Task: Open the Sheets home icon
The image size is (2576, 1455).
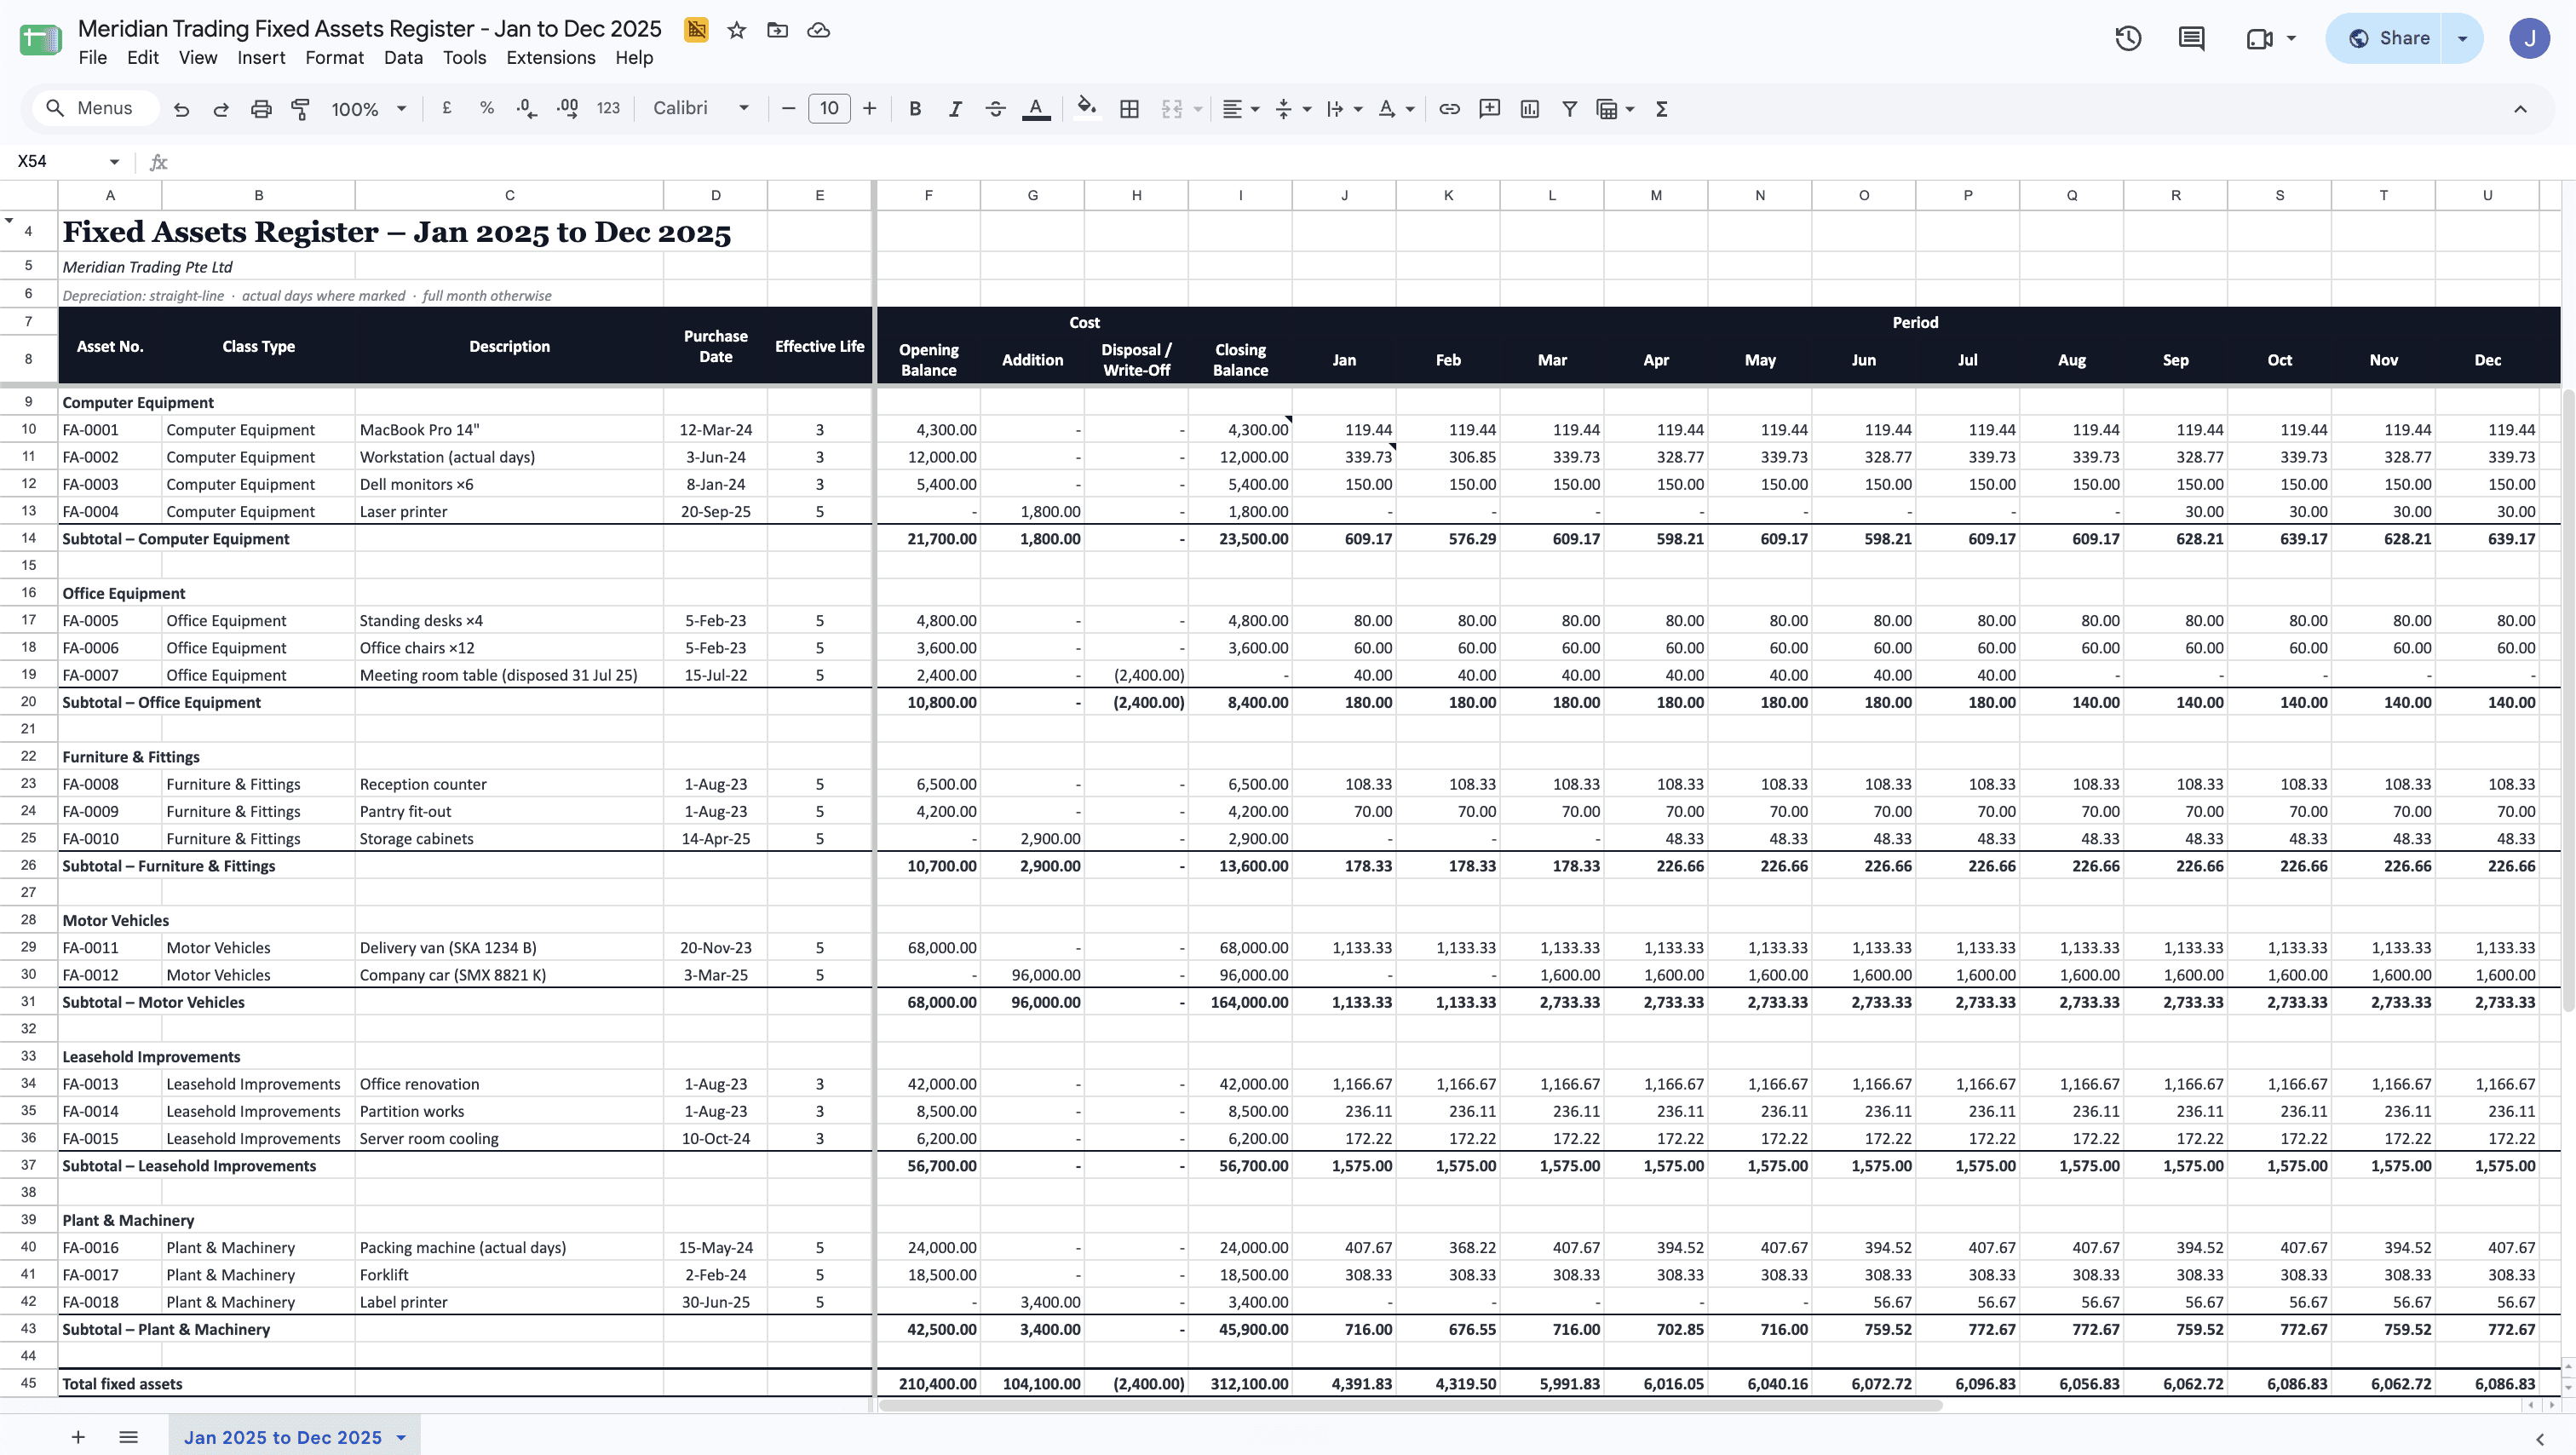Action: pyautogui.click(x=40, y=40)
